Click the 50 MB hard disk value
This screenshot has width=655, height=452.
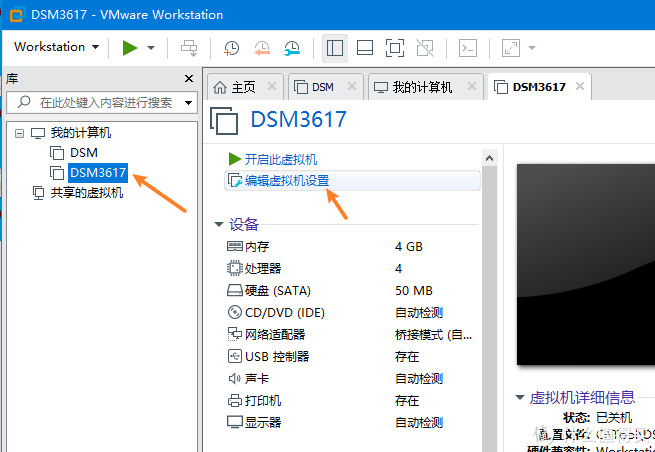414,291
